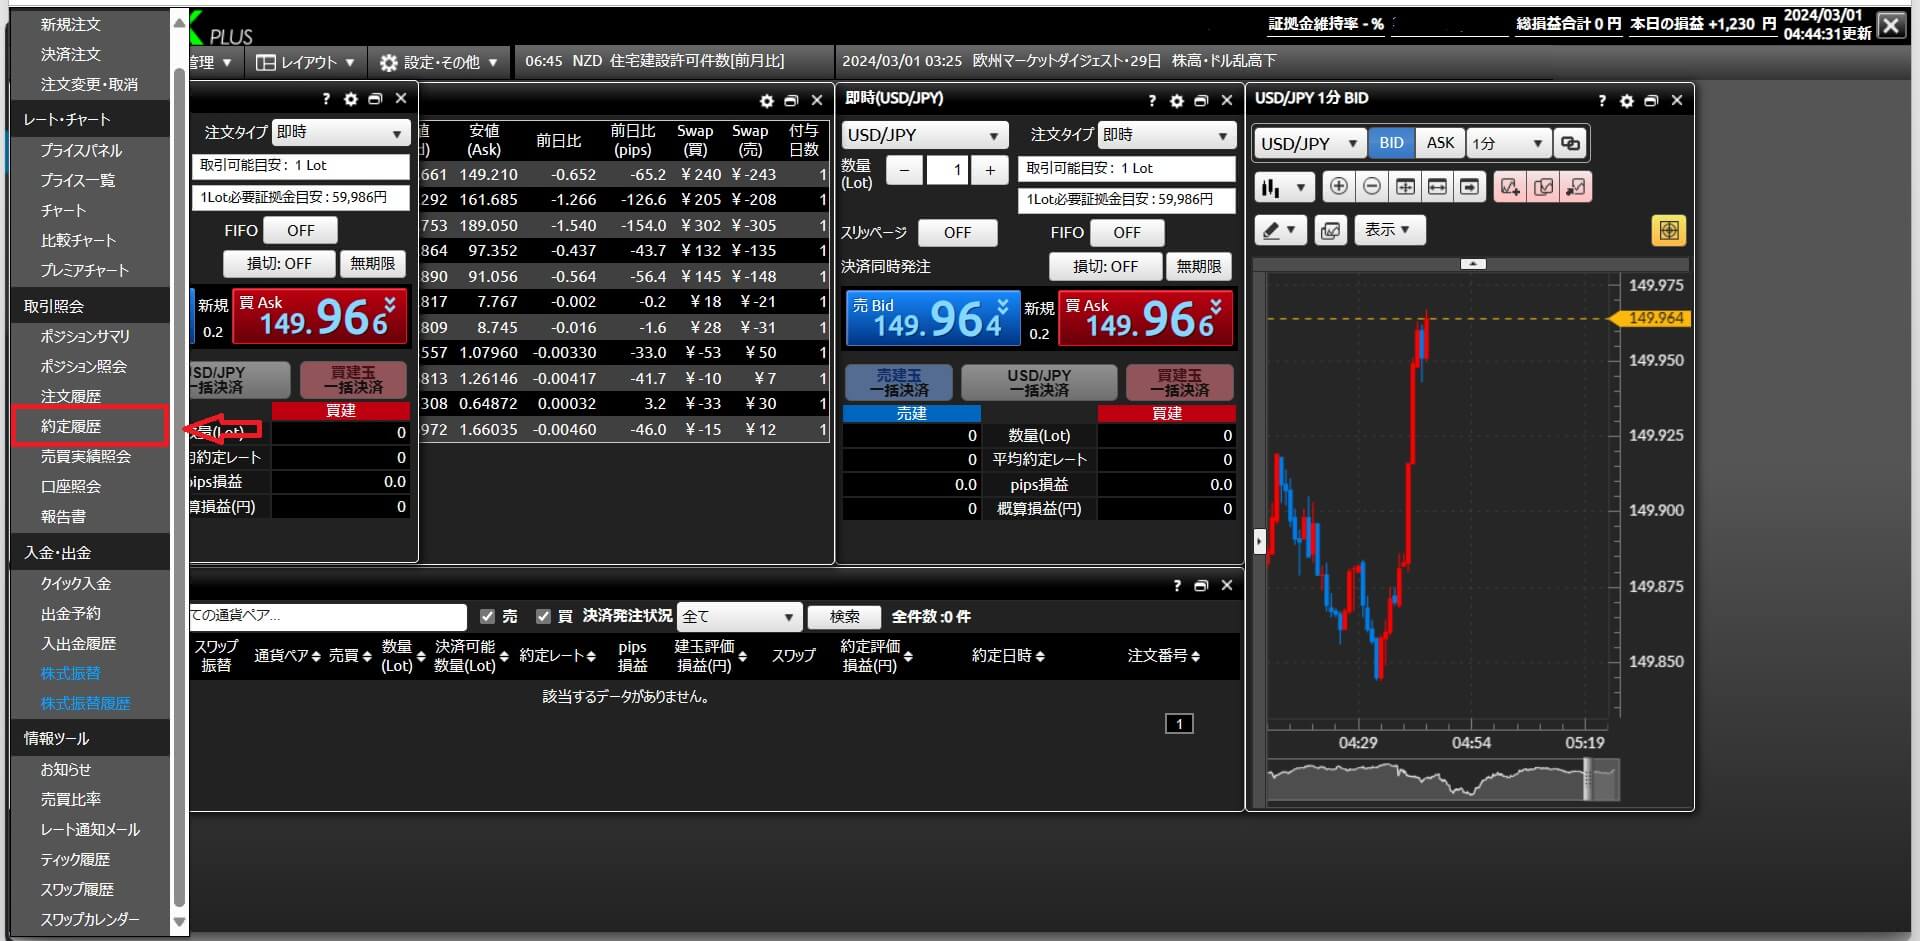Open the レイアウト menu
The image size is (1920, 941).
305,62
